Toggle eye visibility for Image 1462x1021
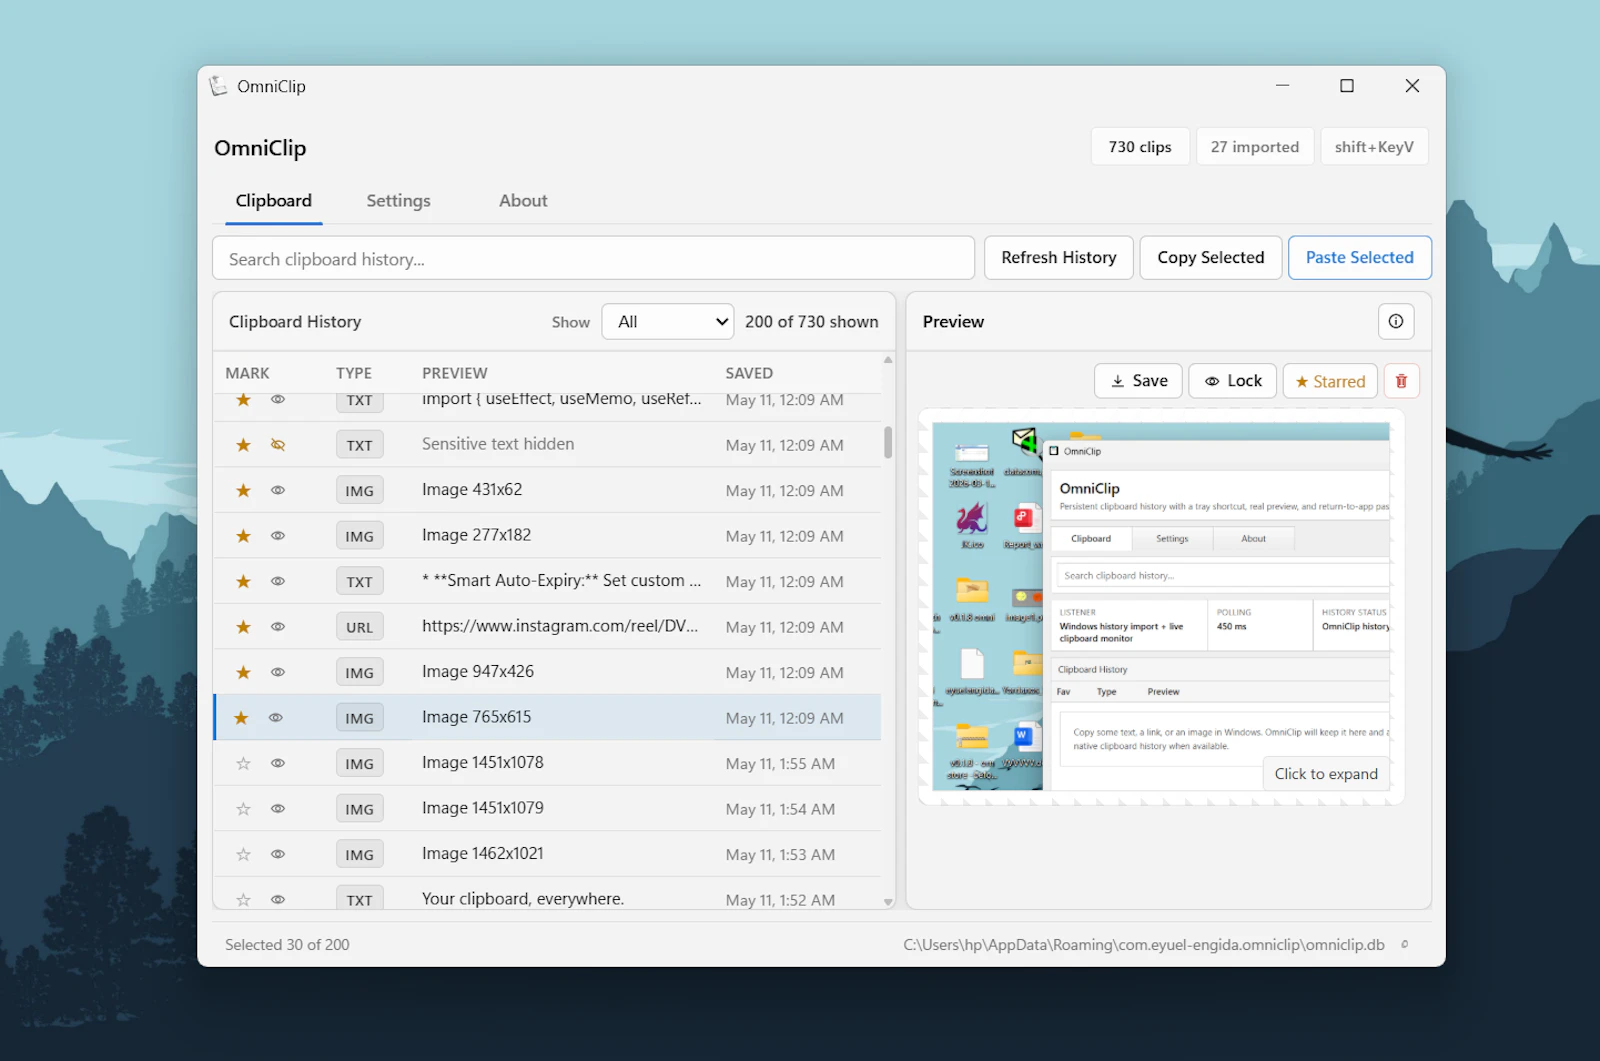Screen dimensions: 1600x1061 [278, 854]
